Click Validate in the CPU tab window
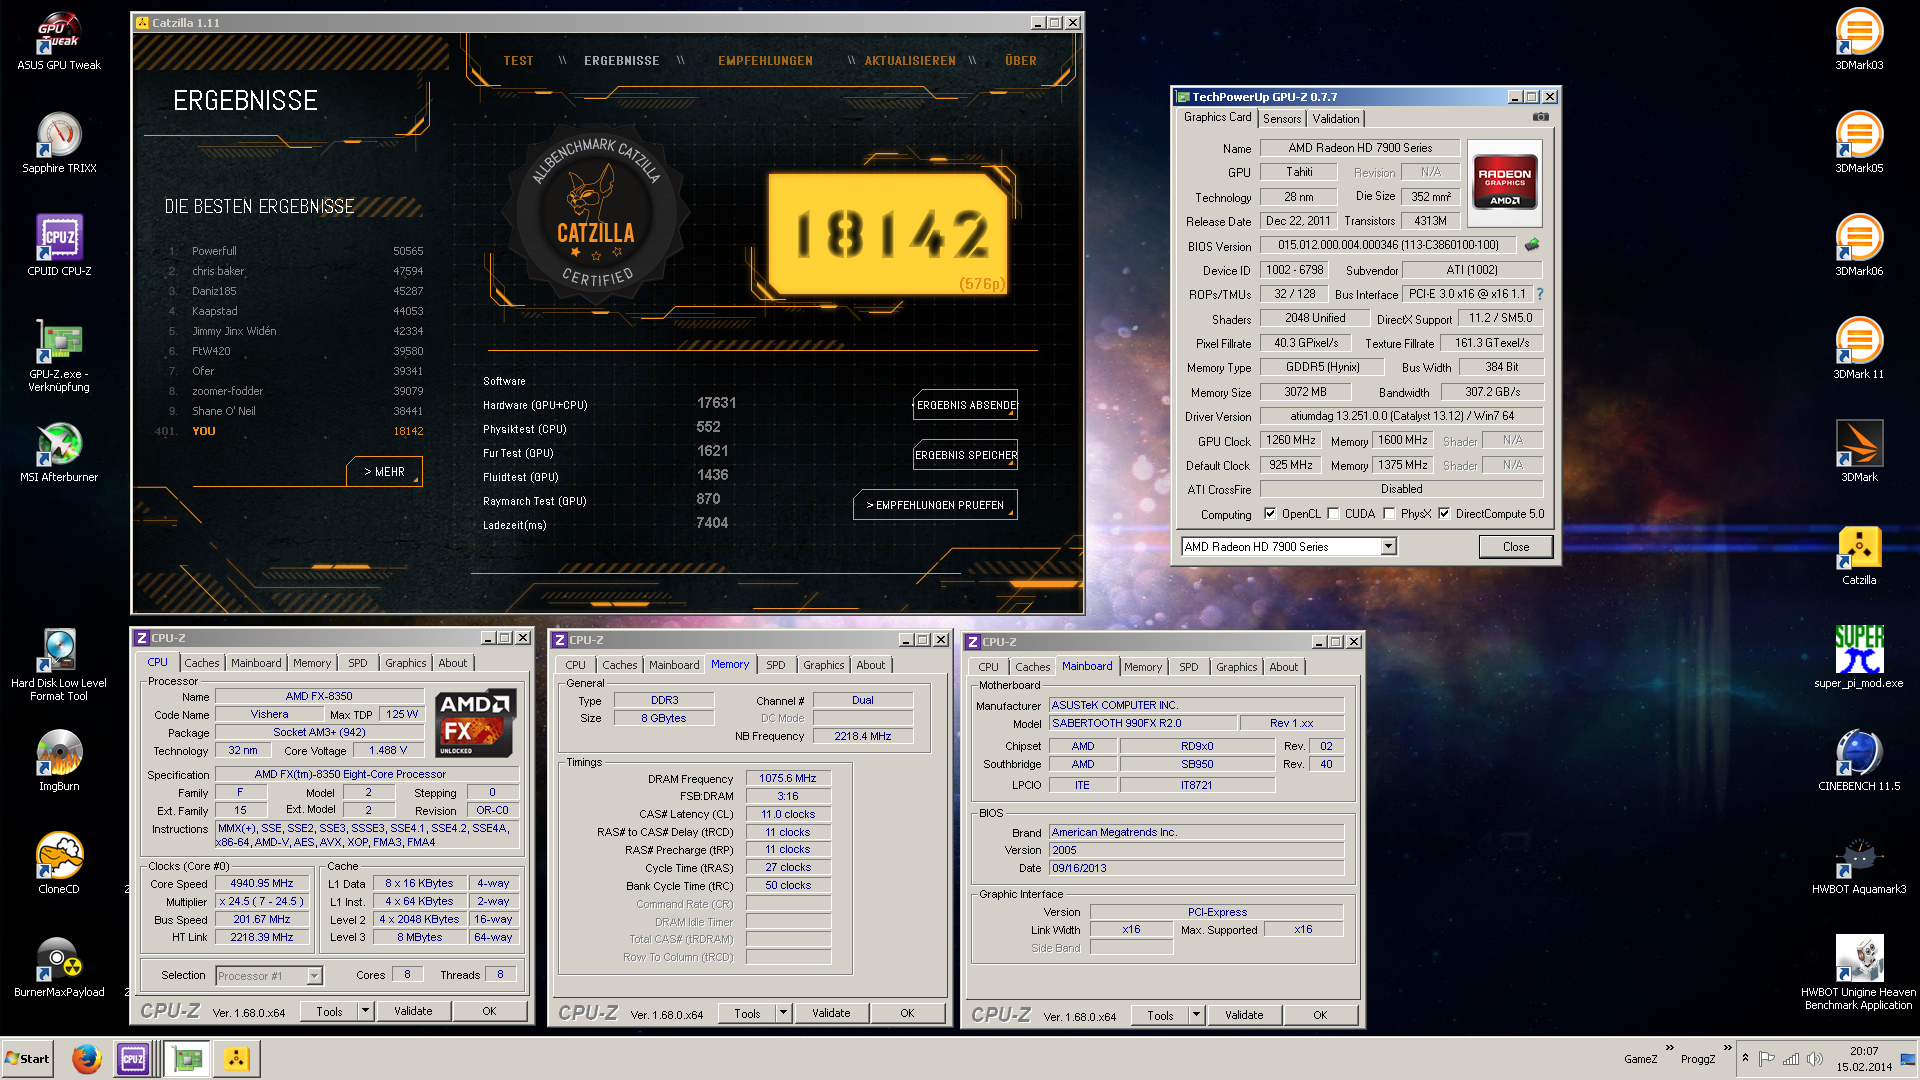 click(x=413, y=1011)
